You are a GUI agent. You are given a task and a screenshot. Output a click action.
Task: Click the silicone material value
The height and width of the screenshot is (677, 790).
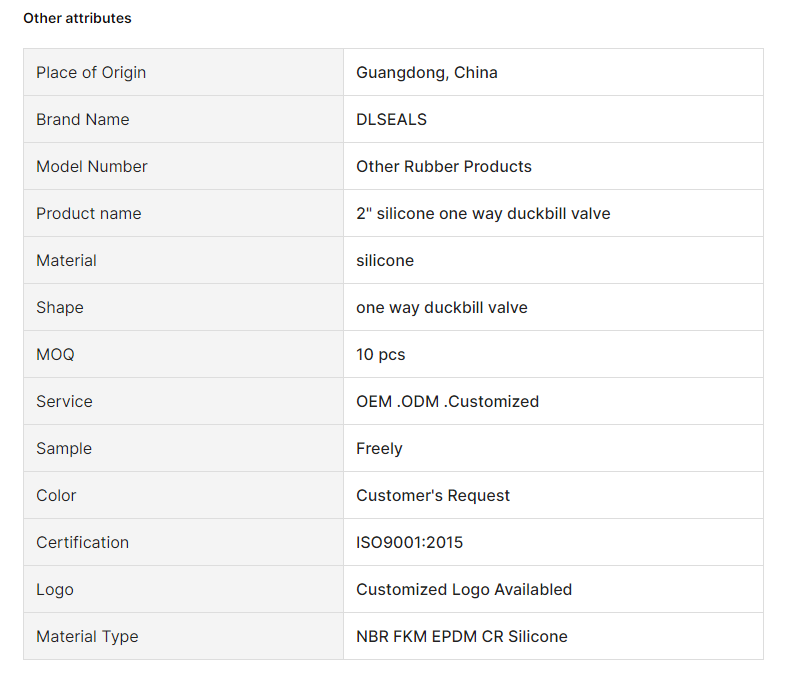[x=385, y=260]
